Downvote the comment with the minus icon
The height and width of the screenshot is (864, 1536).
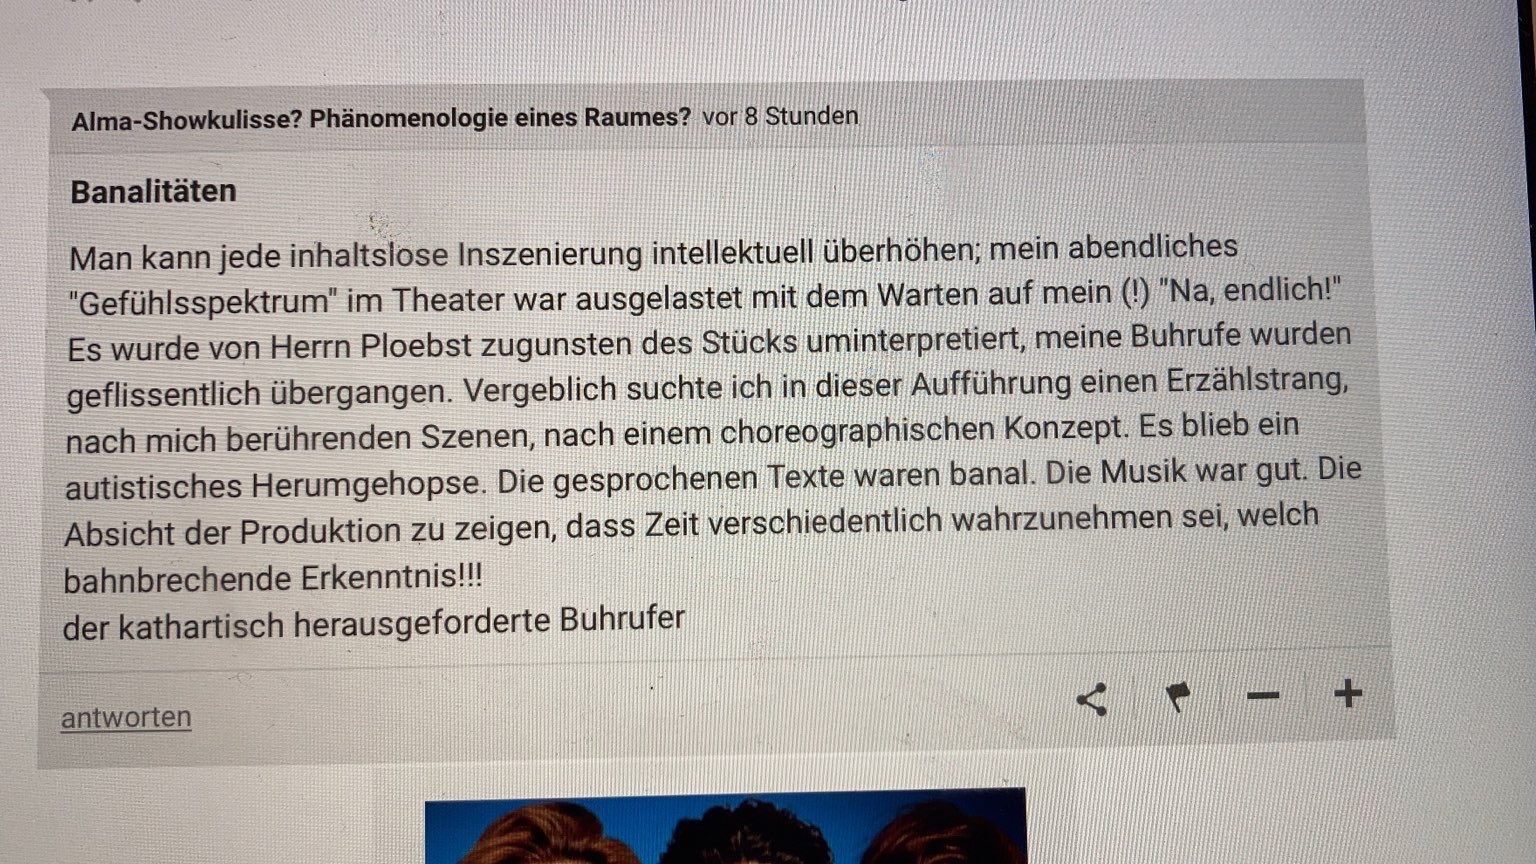click(1263, 695)
